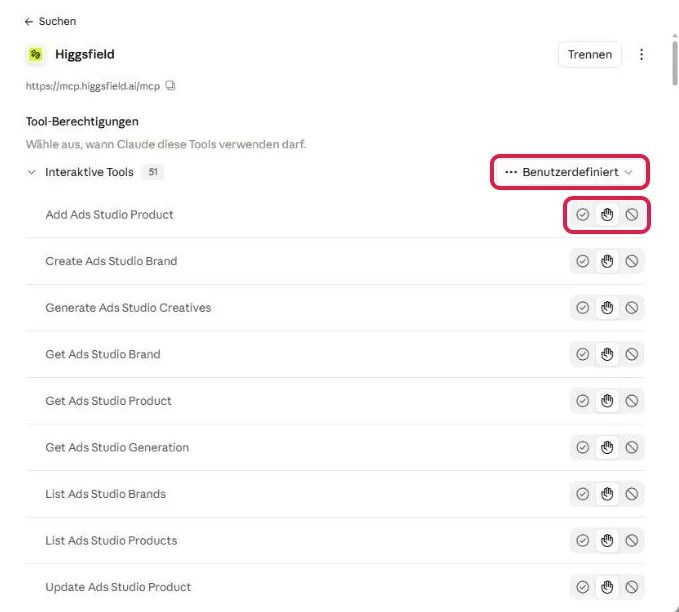This screenshot has width=679, height=612.
Task: Require approval for Get Ads Studio Product
Action: (x=607, y=401)
